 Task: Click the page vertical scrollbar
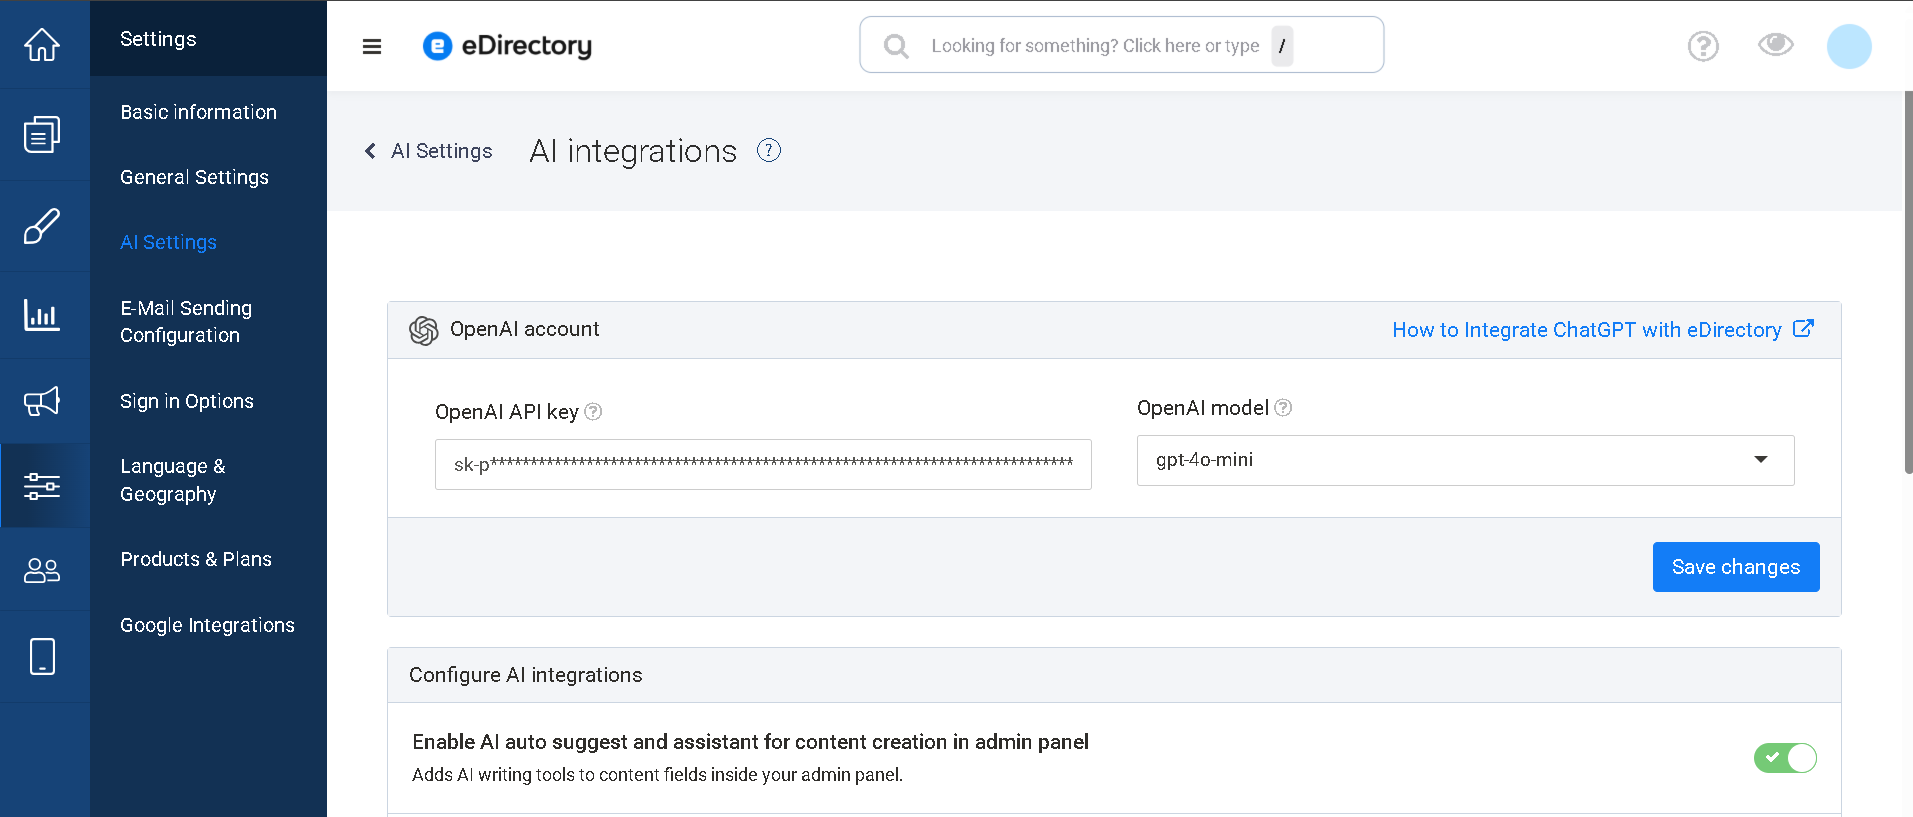point(1908,280)
